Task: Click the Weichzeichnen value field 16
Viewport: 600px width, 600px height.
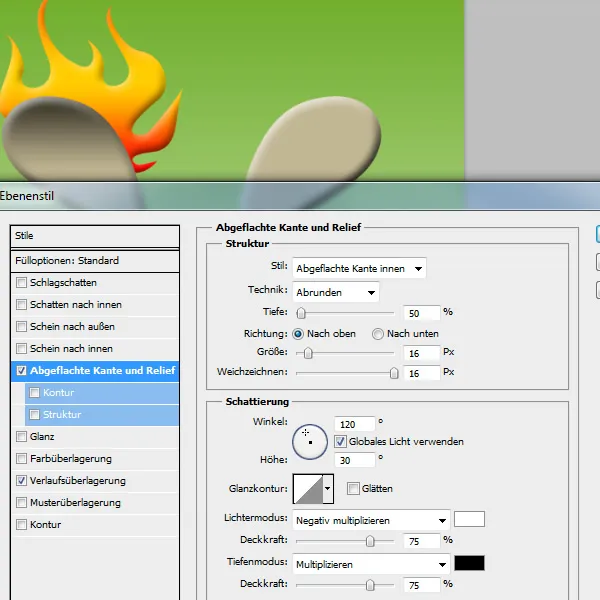Action: 421,373
